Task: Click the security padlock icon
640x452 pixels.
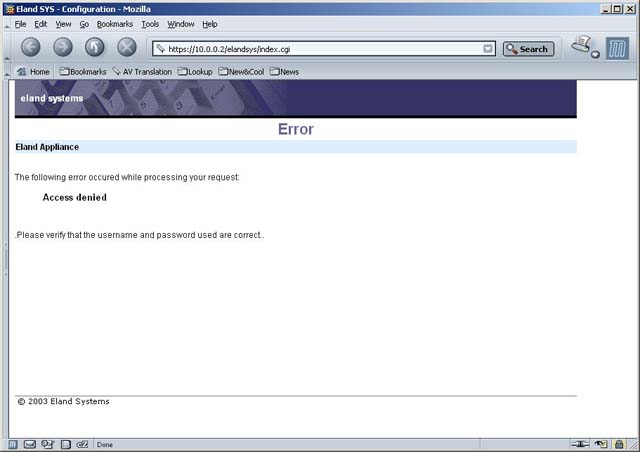Action: 619,444
